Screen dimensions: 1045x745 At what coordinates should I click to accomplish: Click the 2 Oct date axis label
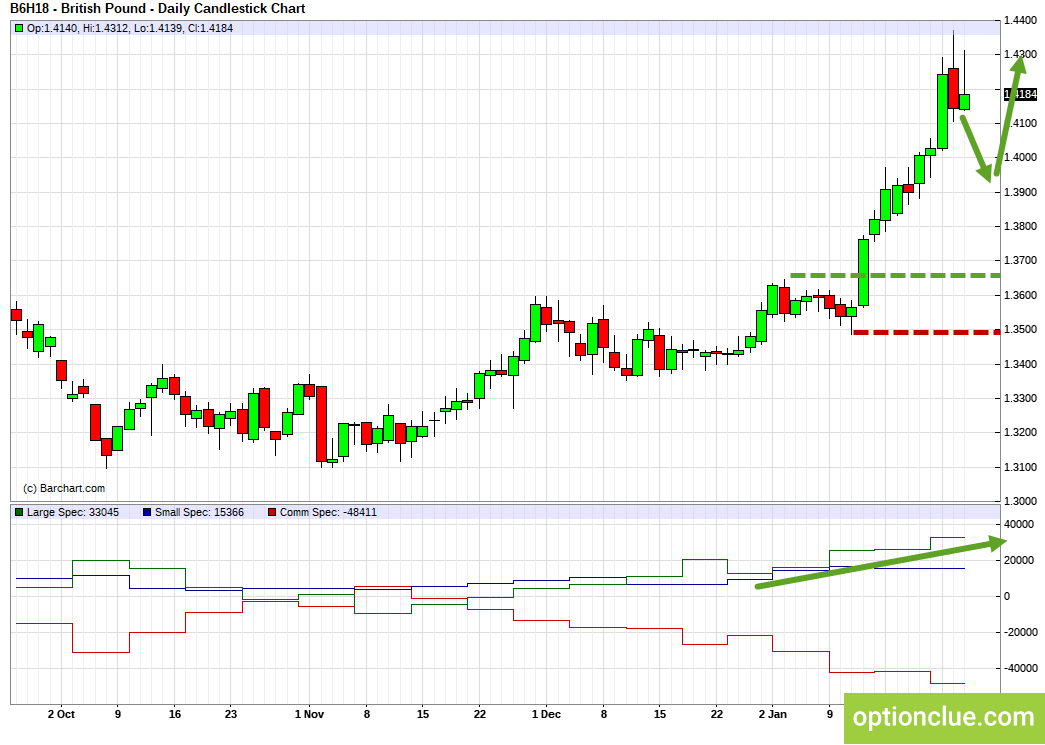click(61, 714)
